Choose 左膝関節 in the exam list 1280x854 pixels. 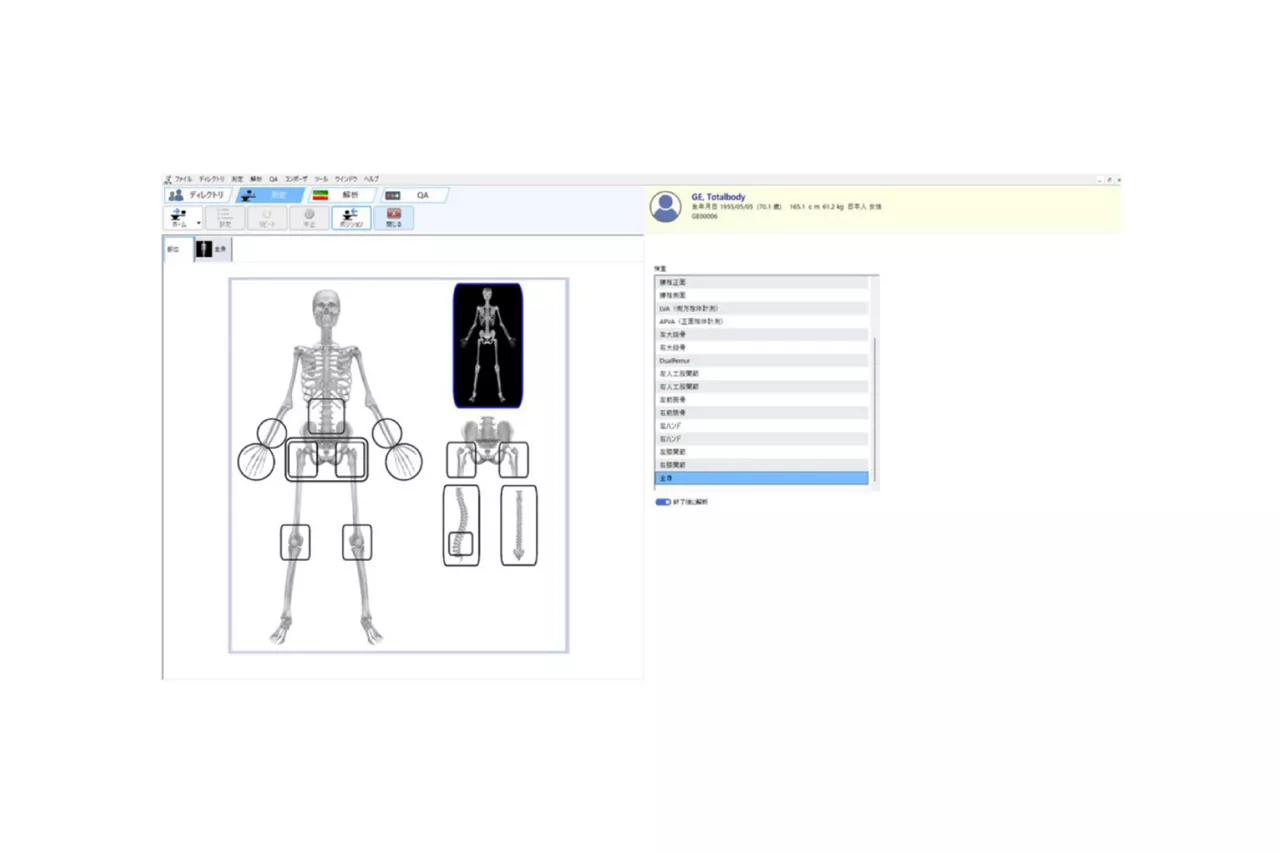(761, 453)
